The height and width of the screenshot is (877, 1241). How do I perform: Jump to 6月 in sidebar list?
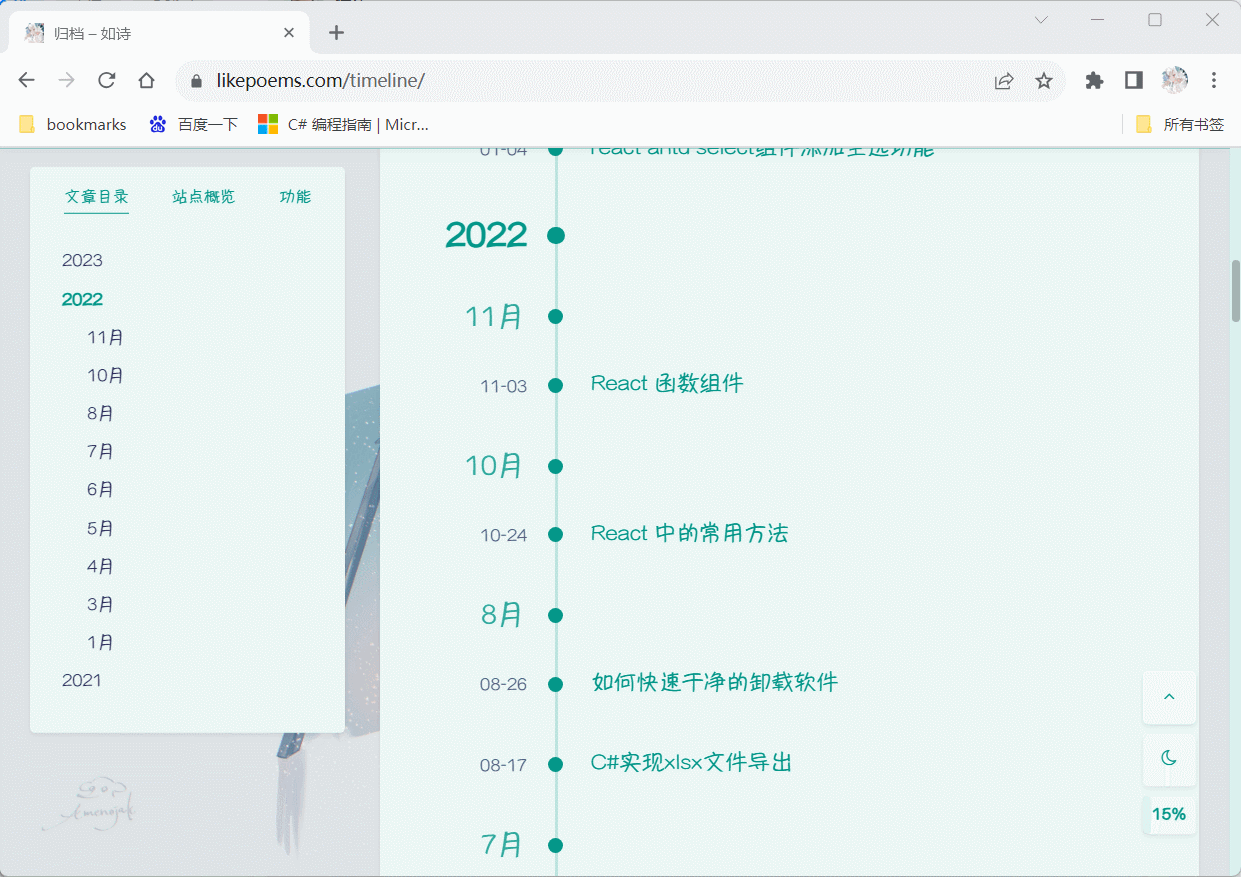(100, 490)
